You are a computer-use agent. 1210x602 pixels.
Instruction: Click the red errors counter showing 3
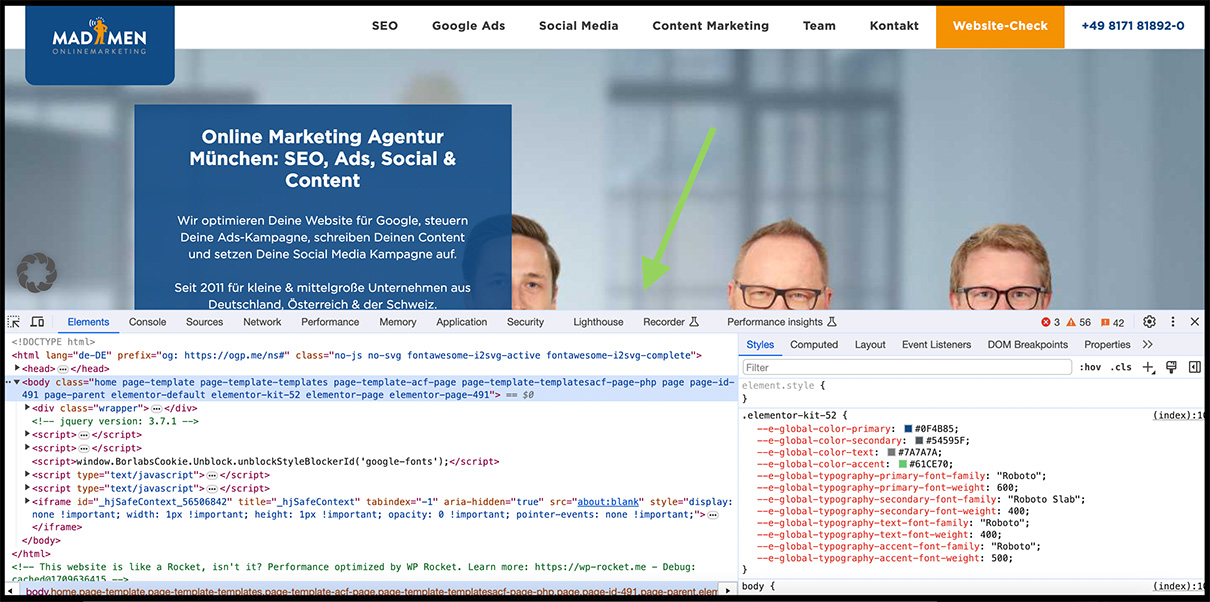tap(1050, 322)
